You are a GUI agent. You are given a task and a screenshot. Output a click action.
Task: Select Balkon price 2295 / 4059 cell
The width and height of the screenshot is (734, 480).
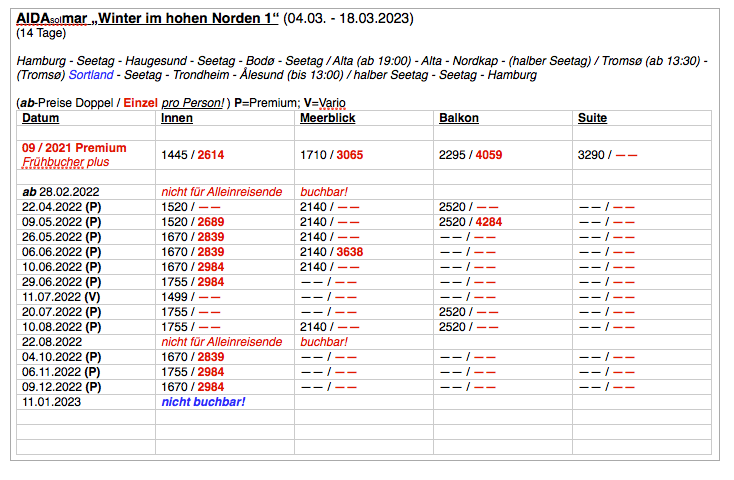click(474, 155)
